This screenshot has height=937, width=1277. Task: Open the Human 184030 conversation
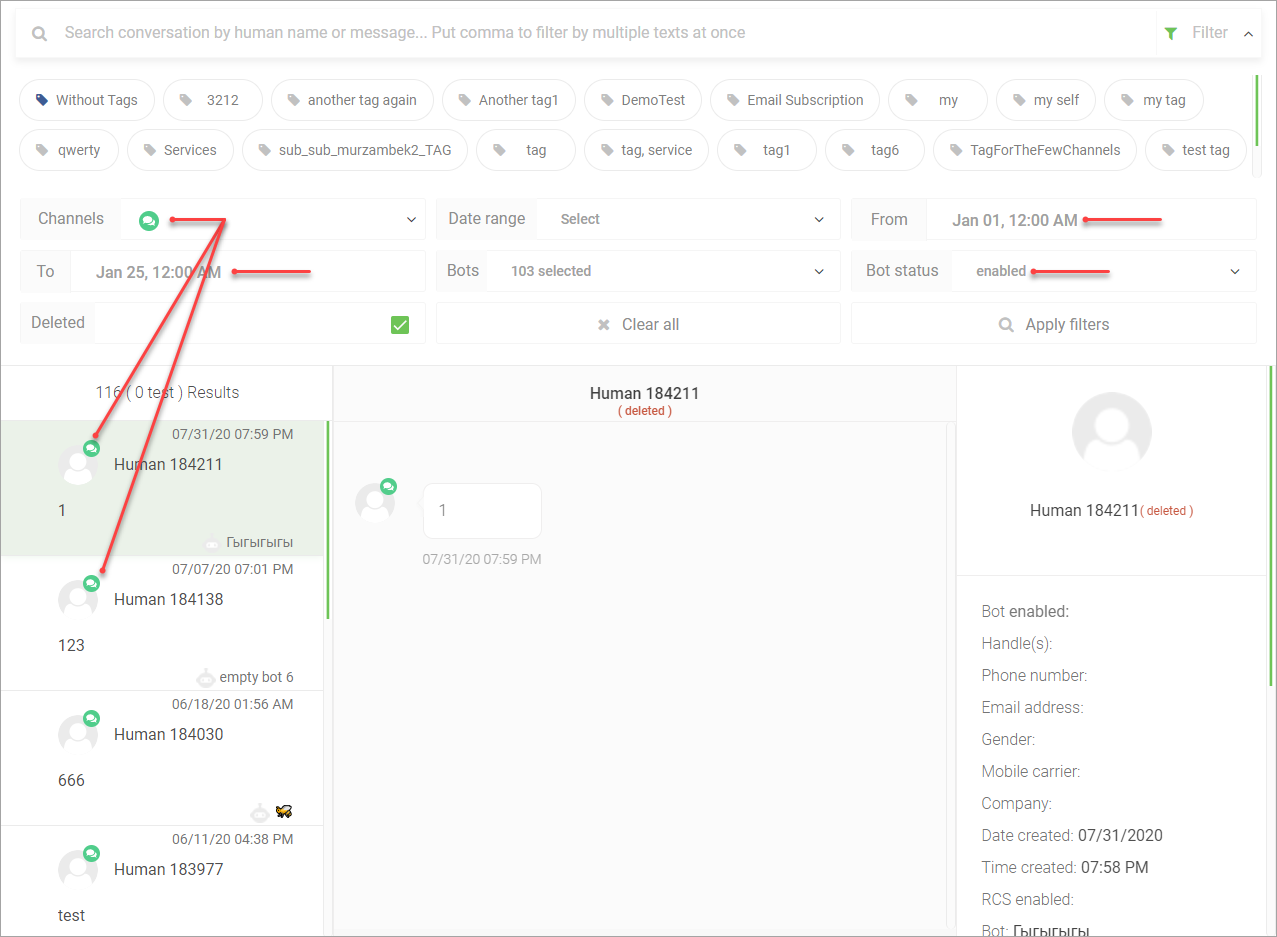[x=162, y=758]
